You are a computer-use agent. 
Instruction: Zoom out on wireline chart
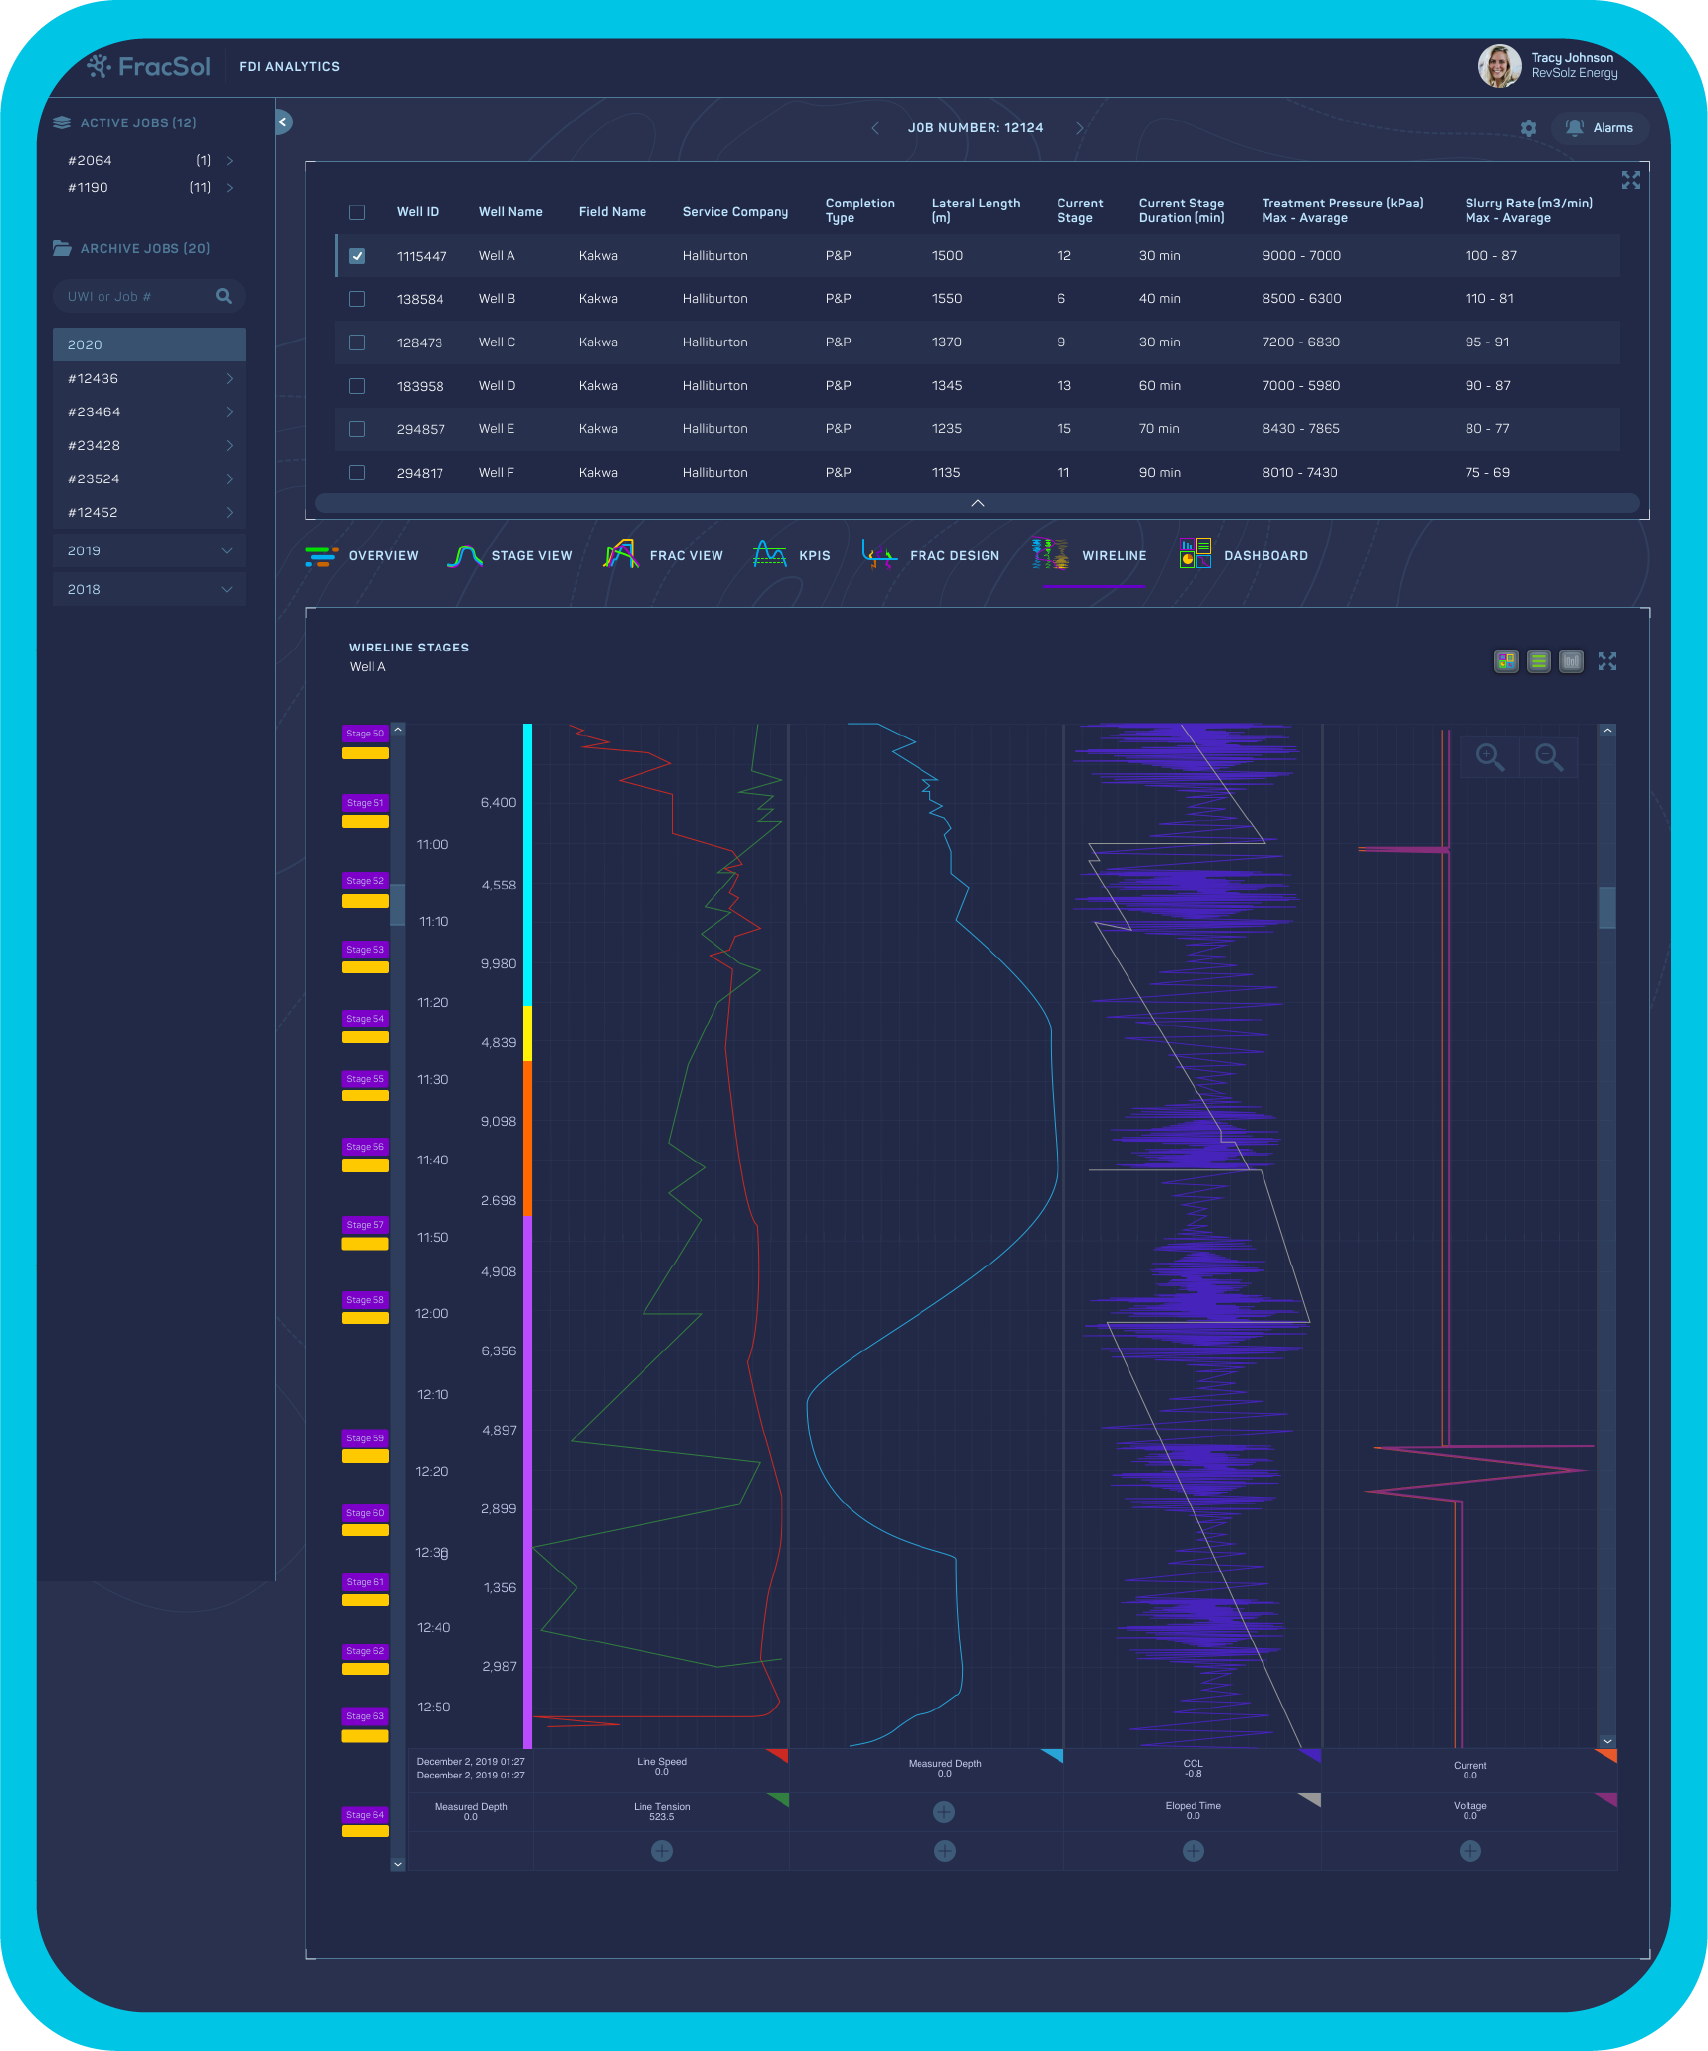(1548, 757)
